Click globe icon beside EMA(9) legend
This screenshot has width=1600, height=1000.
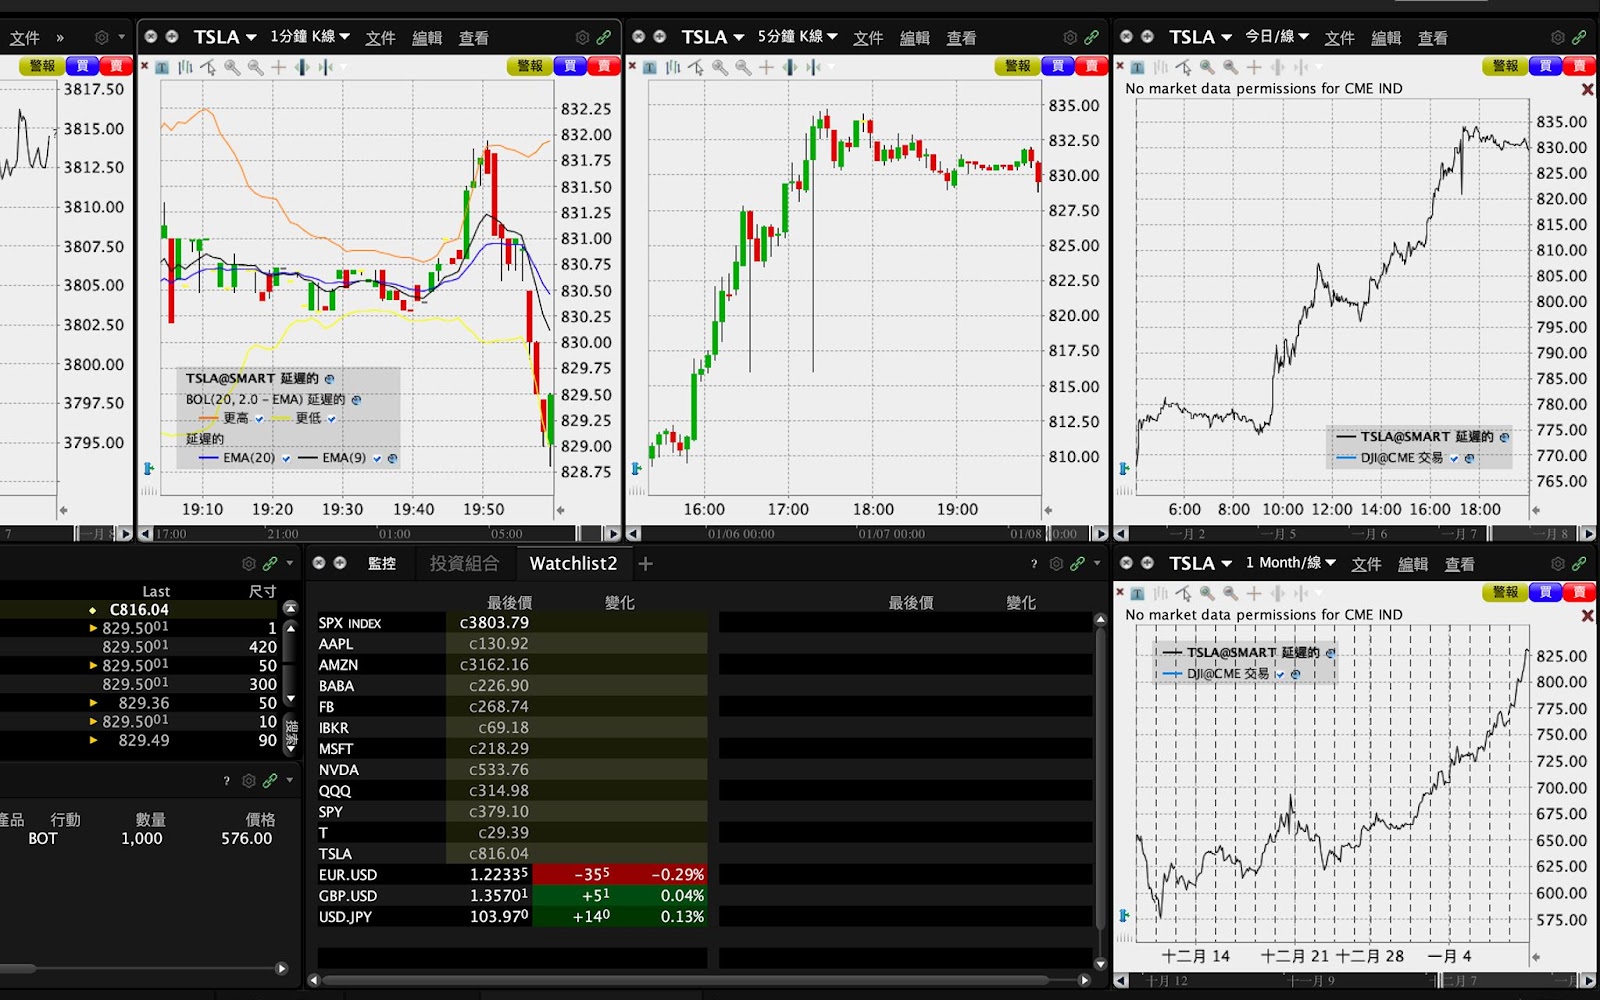pos(392,459)
